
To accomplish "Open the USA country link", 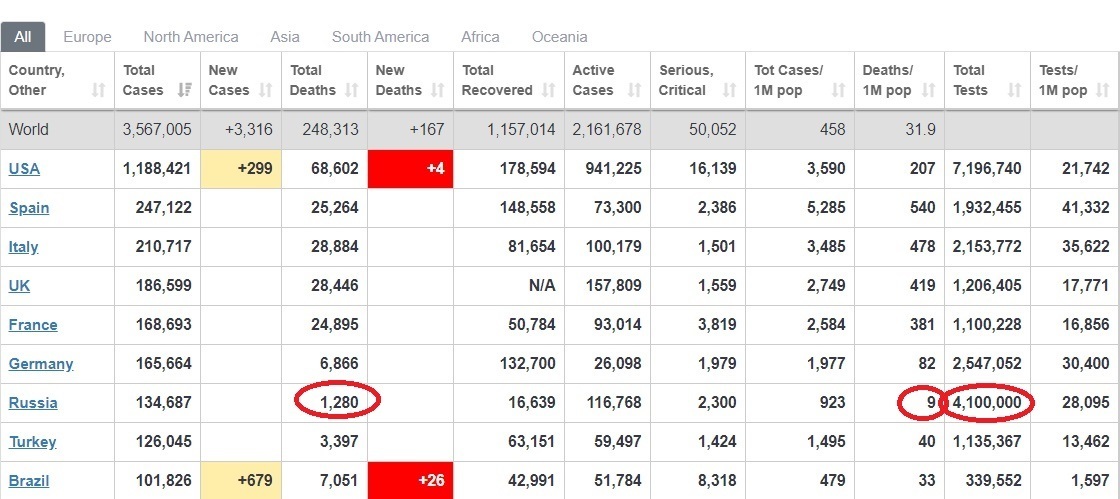I will pos(24,169).
